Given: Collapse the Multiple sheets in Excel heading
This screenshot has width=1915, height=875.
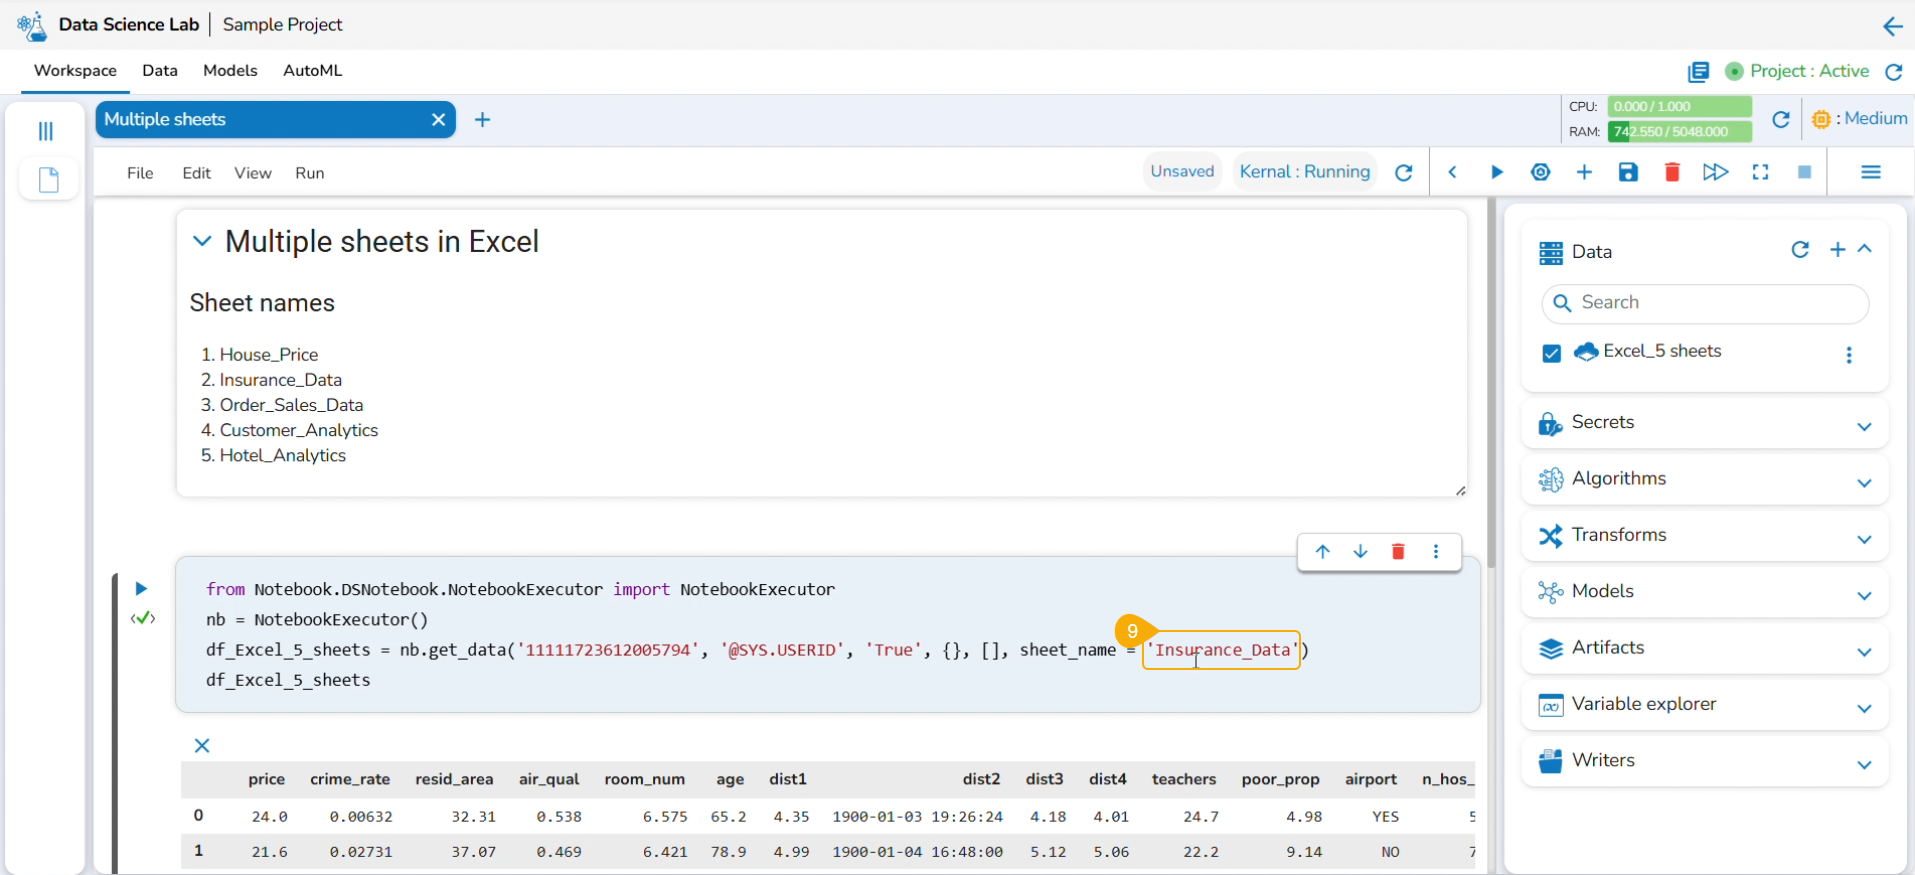Looking at the screenshot, I should (202, 241).
